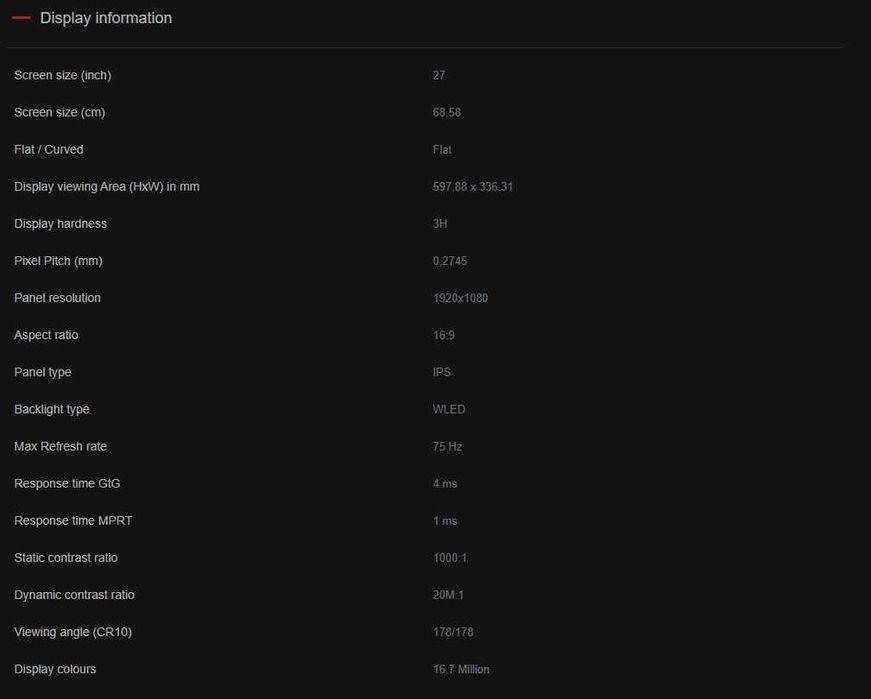Screen dimensions: 871x699
Task: Select the IPS panel type value
Action: (442, 372)
